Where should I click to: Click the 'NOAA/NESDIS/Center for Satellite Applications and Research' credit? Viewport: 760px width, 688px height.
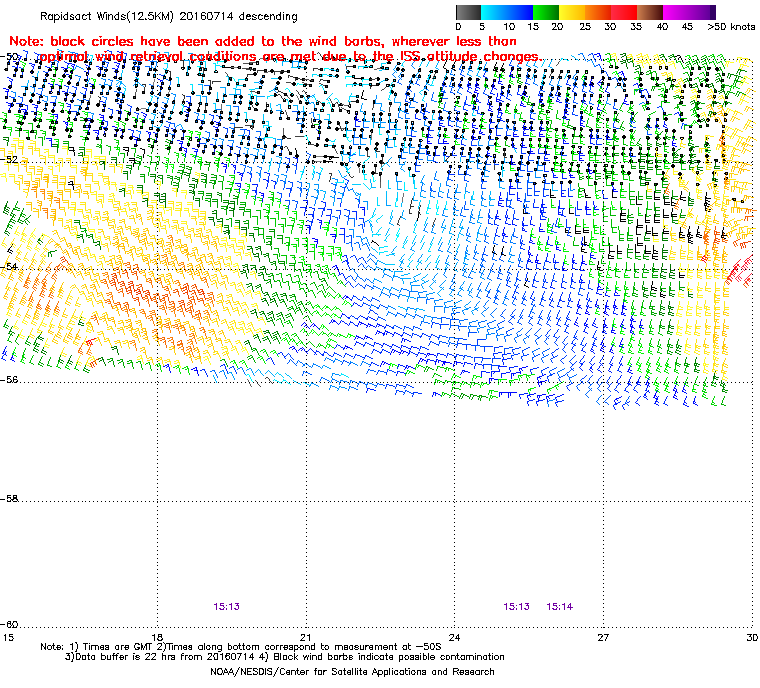click(x=352, y=672)
